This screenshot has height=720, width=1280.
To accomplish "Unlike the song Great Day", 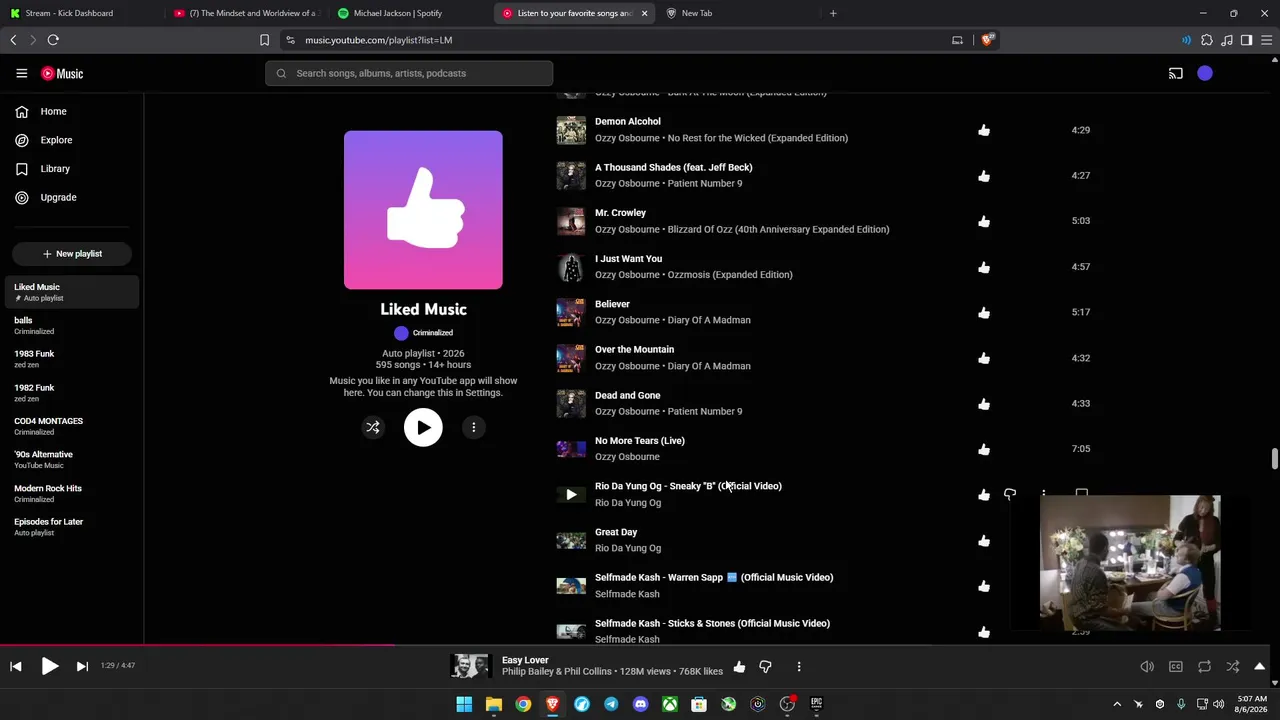I will click(984, 541).
